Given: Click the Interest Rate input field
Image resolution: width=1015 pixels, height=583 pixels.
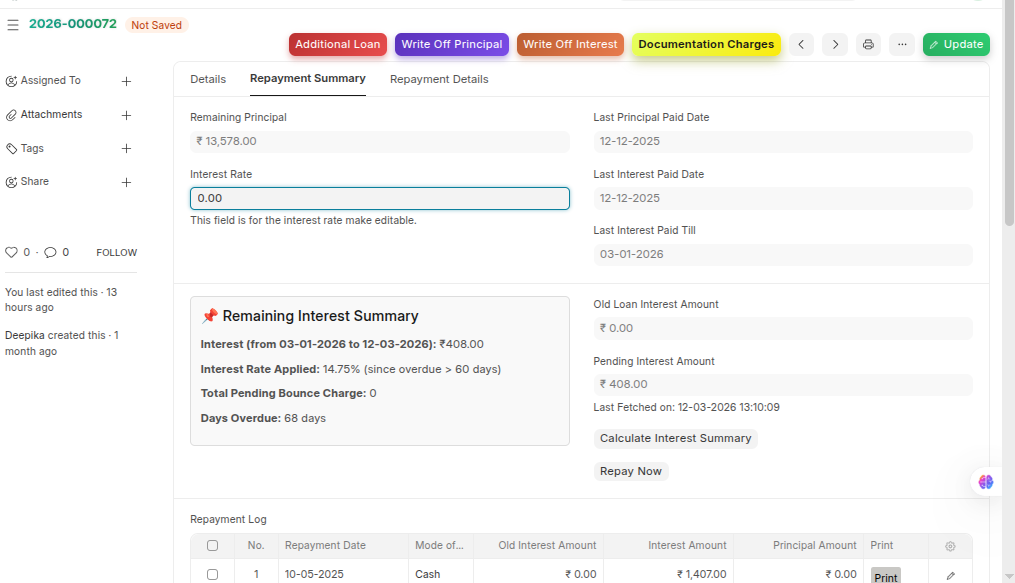Looking at the screenshot, I should tap(380, 198).
